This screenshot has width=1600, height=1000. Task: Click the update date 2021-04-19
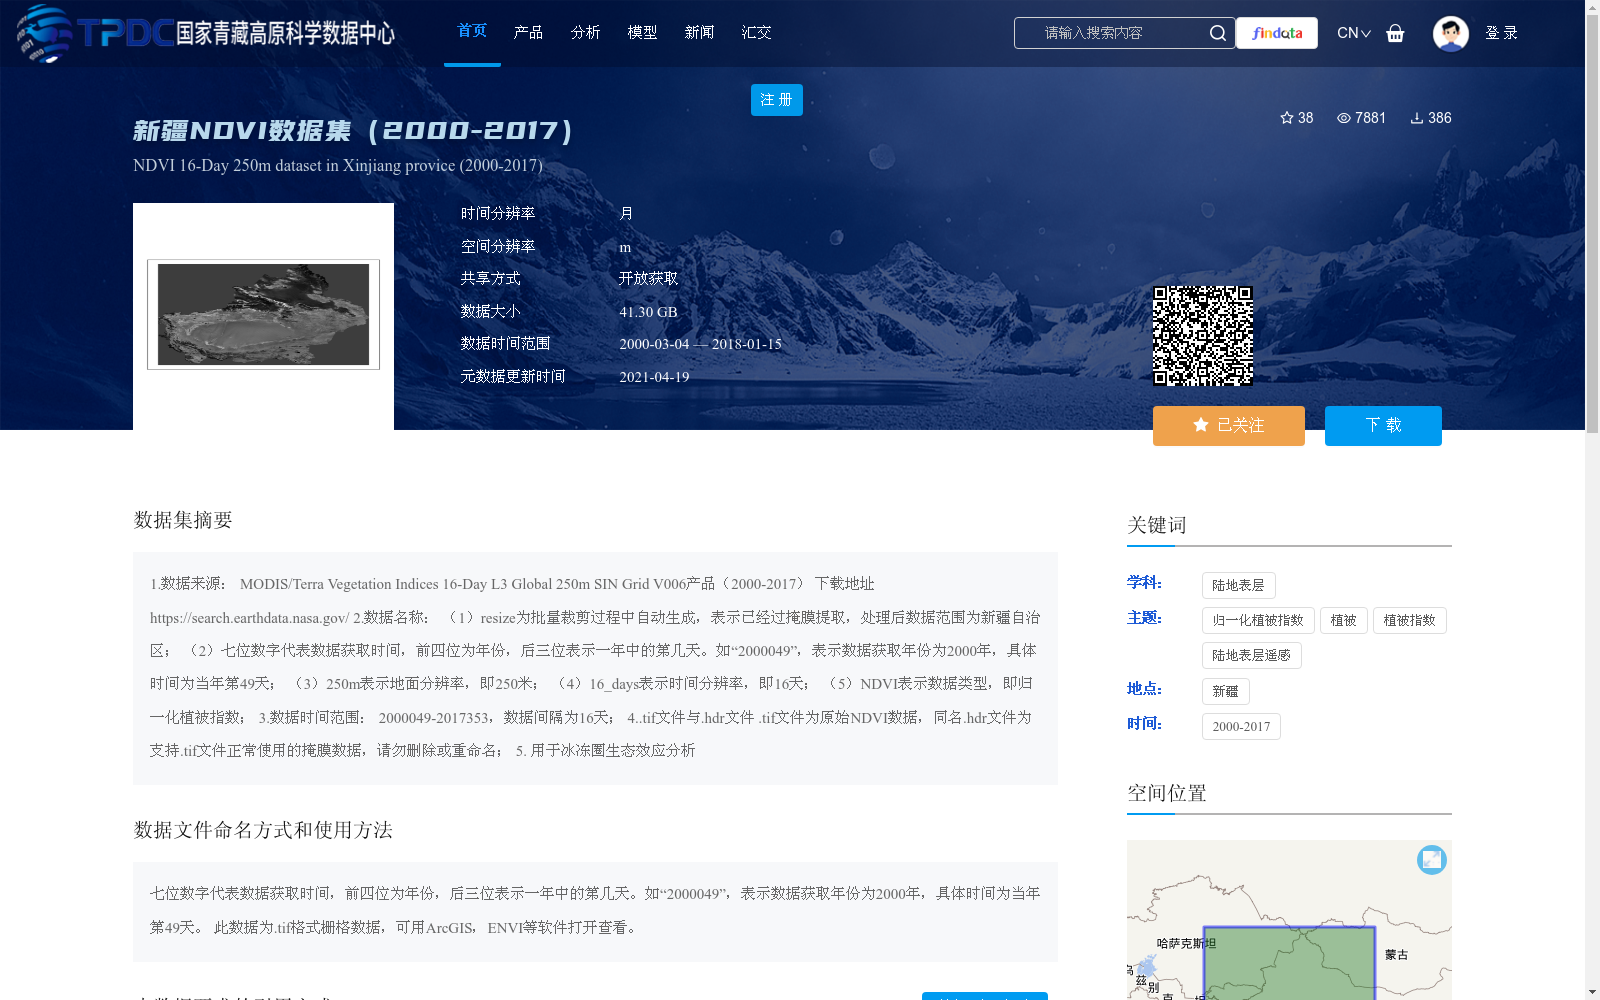click(x=654, y=377)
